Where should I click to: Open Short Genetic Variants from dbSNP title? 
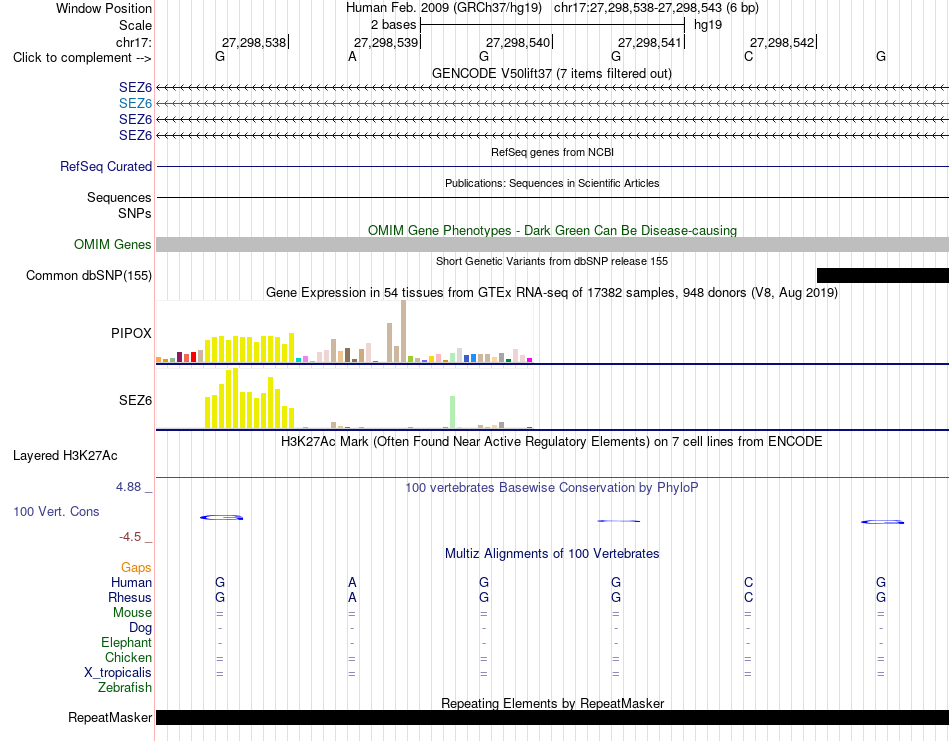552,261
